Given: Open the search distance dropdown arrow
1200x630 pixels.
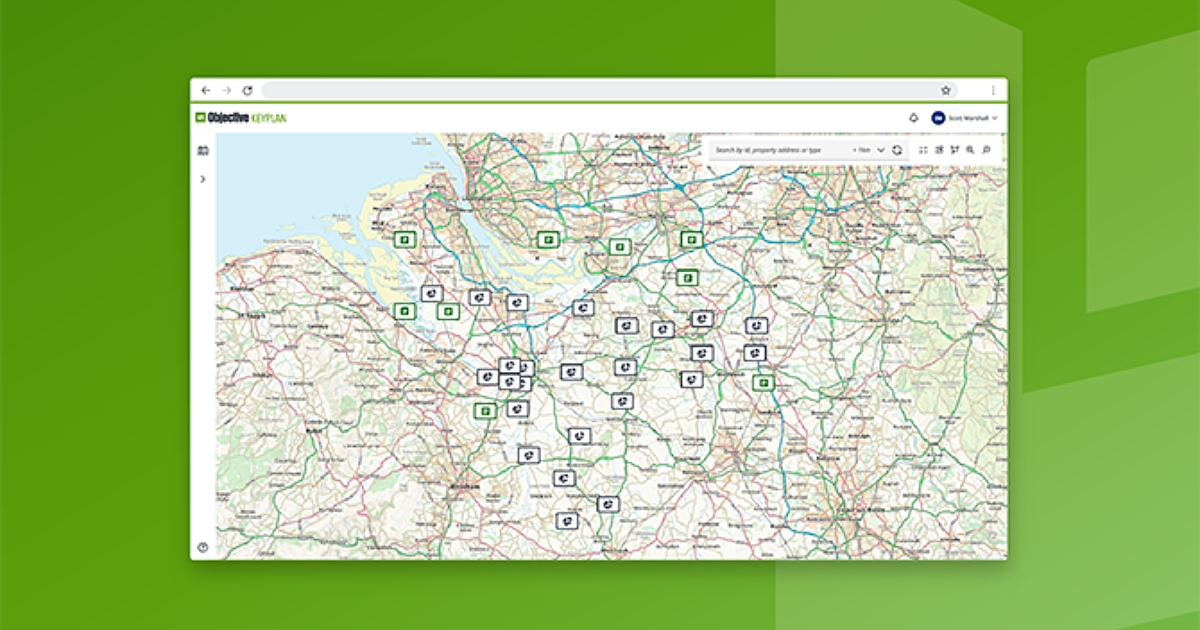Looking at the screenshot, I should [x=881, y=150].
